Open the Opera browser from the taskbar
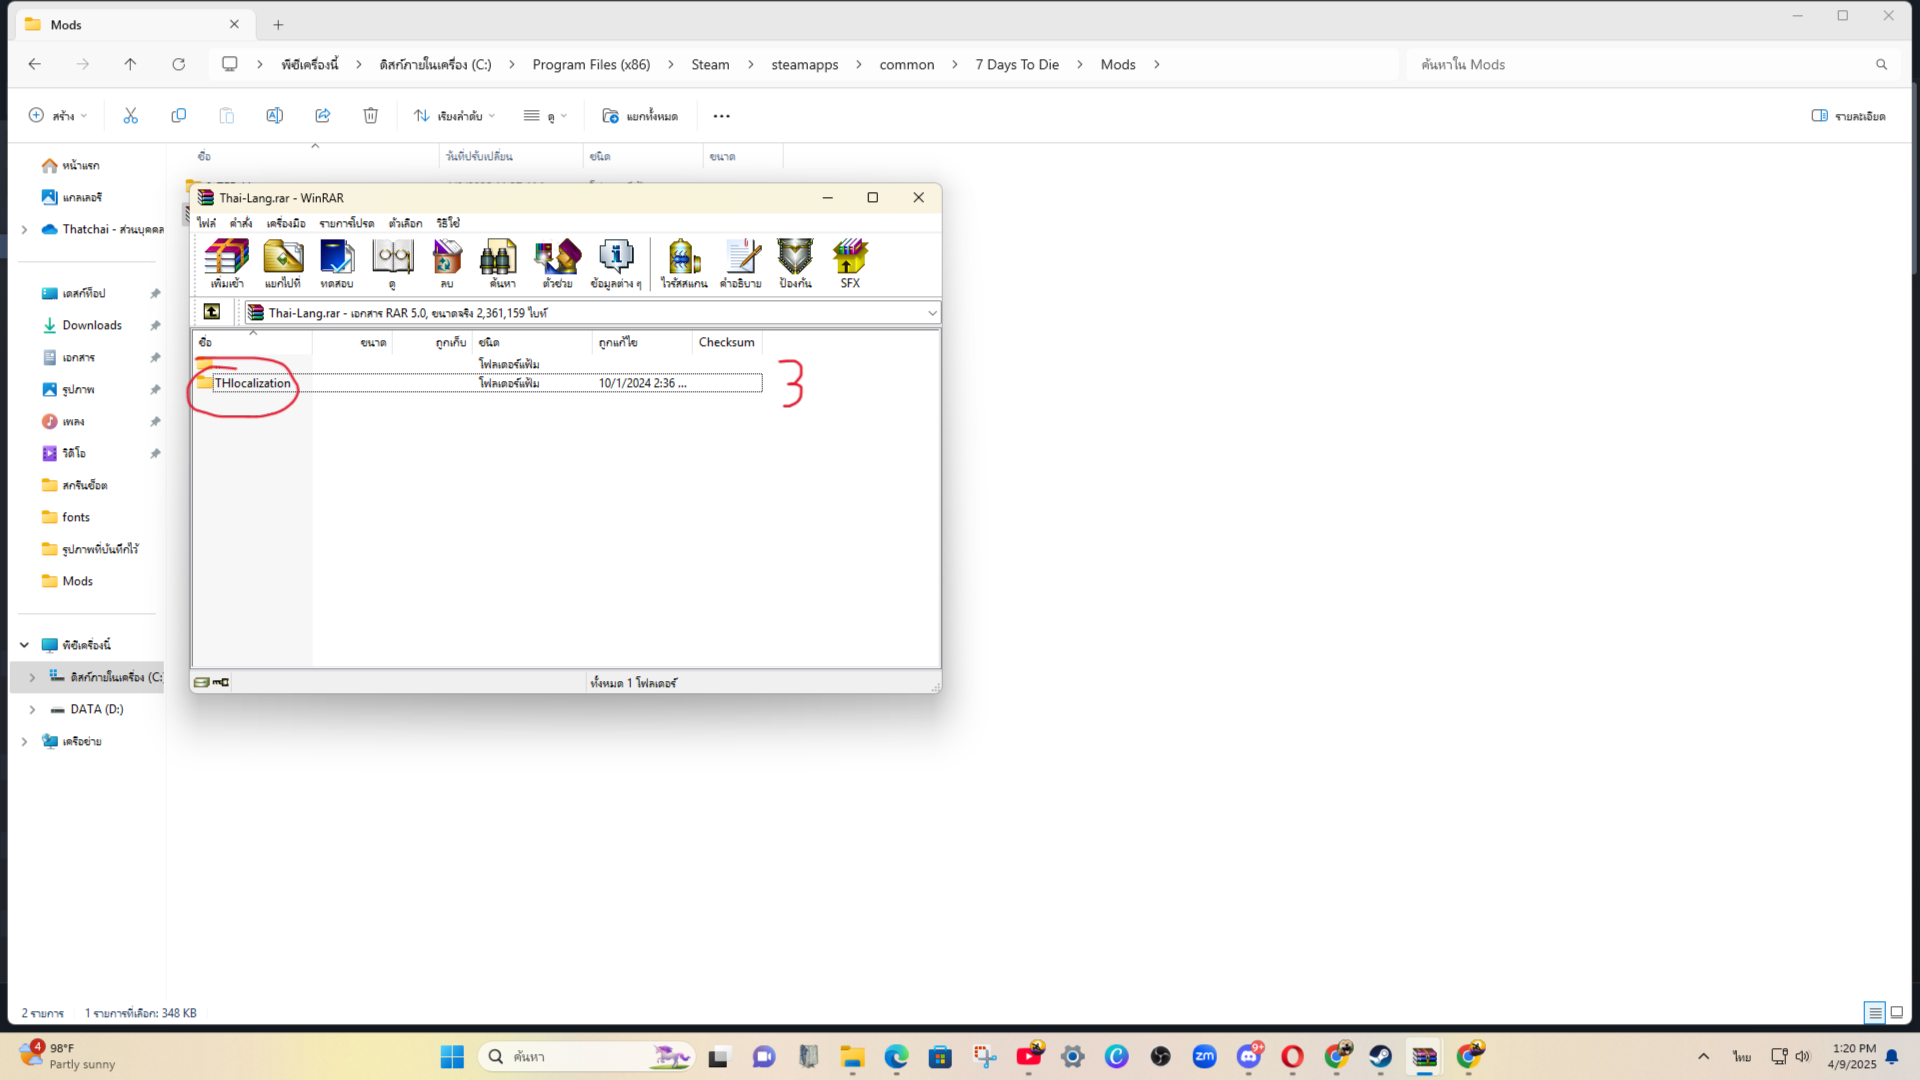Viewport: 1920px width, 1080px height. point(1292,1056)
